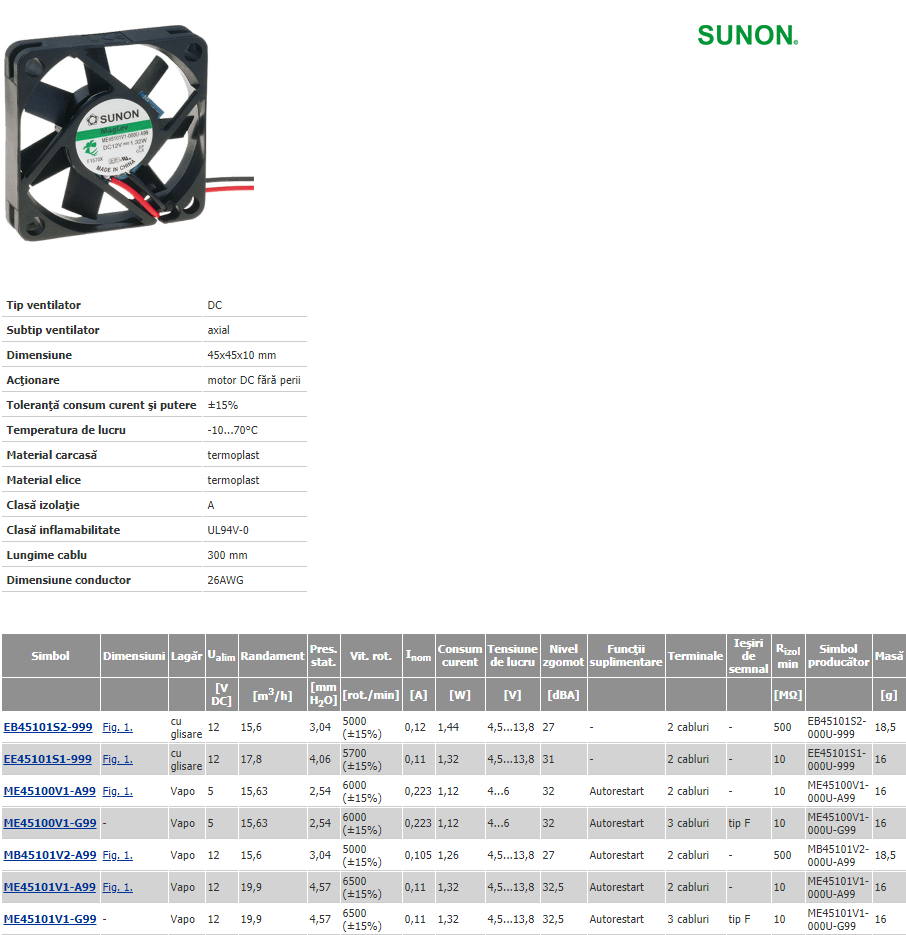This screenshot has width=906, height=935.
Task: Click 'Autorestart' in ME45100V1-A99 row
Action: (x=617, y=791)
